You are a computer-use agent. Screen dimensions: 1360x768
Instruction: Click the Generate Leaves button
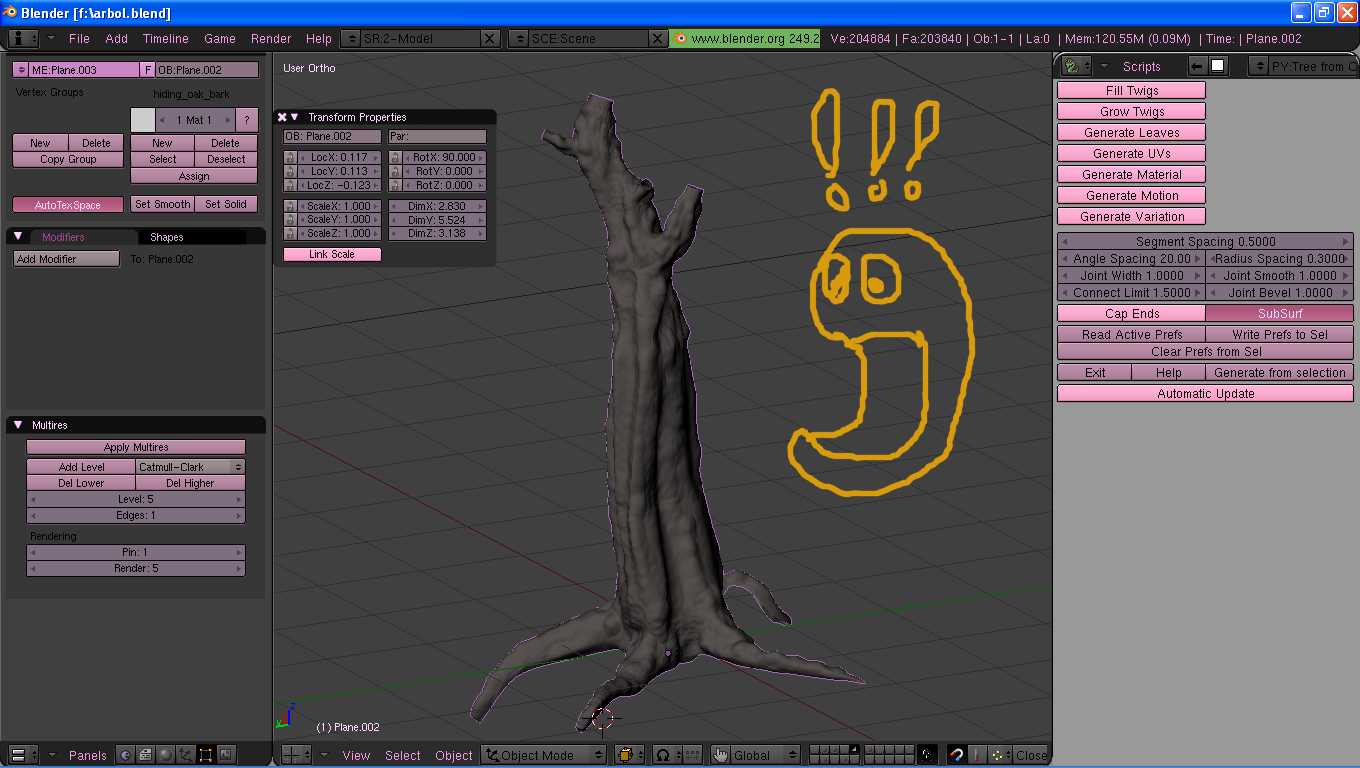1131,133
